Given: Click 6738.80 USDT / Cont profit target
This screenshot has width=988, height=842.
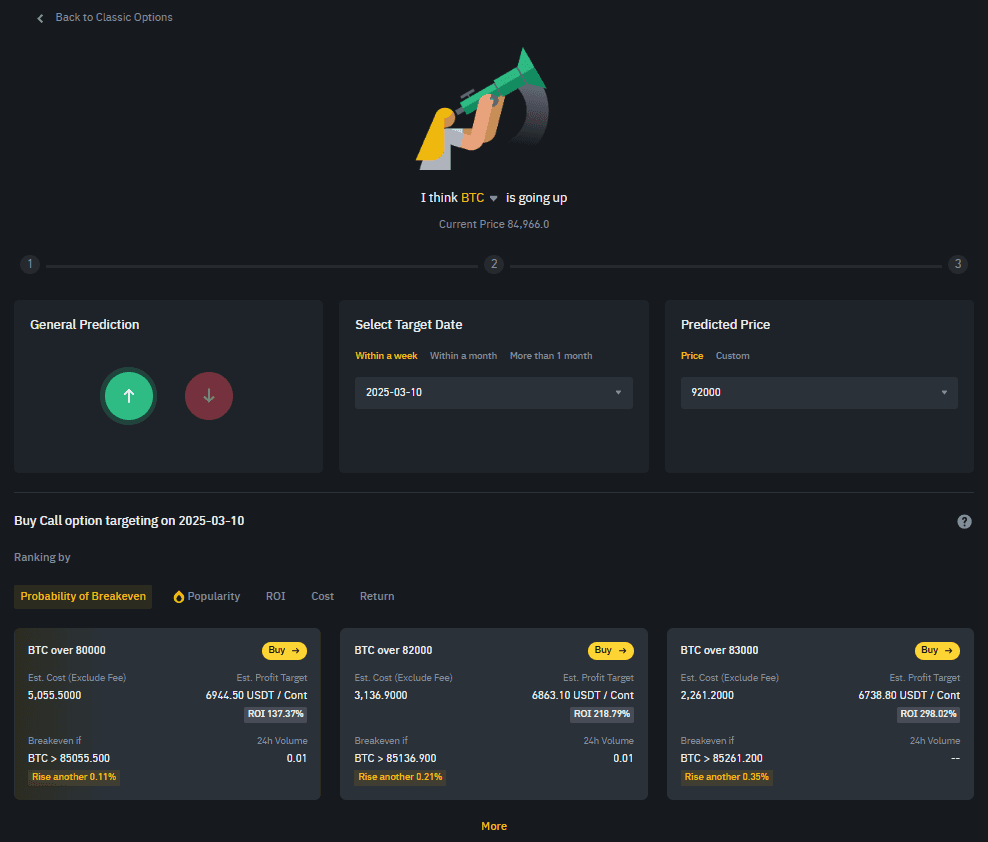Looking at the screenshot, I should pyautogui.click(x=909, y=695).
